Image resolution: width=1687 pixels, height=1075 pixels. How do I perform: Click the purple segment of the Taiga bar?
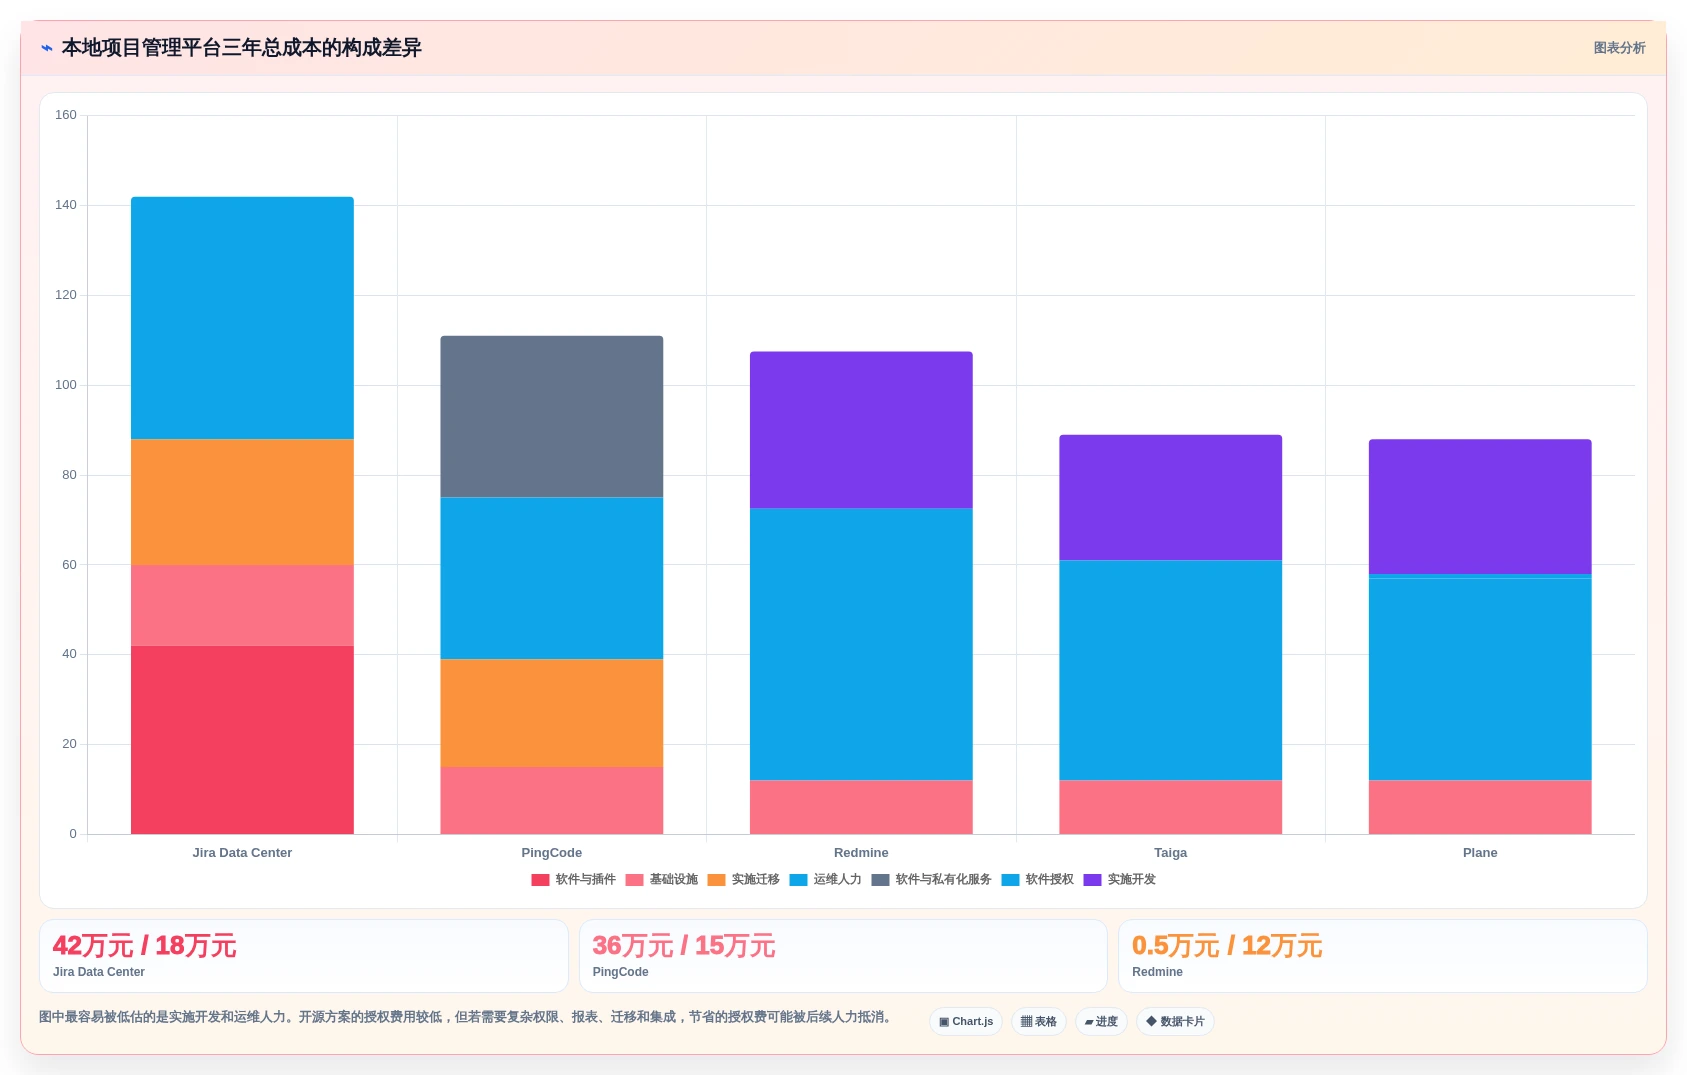click(1171, 498)
